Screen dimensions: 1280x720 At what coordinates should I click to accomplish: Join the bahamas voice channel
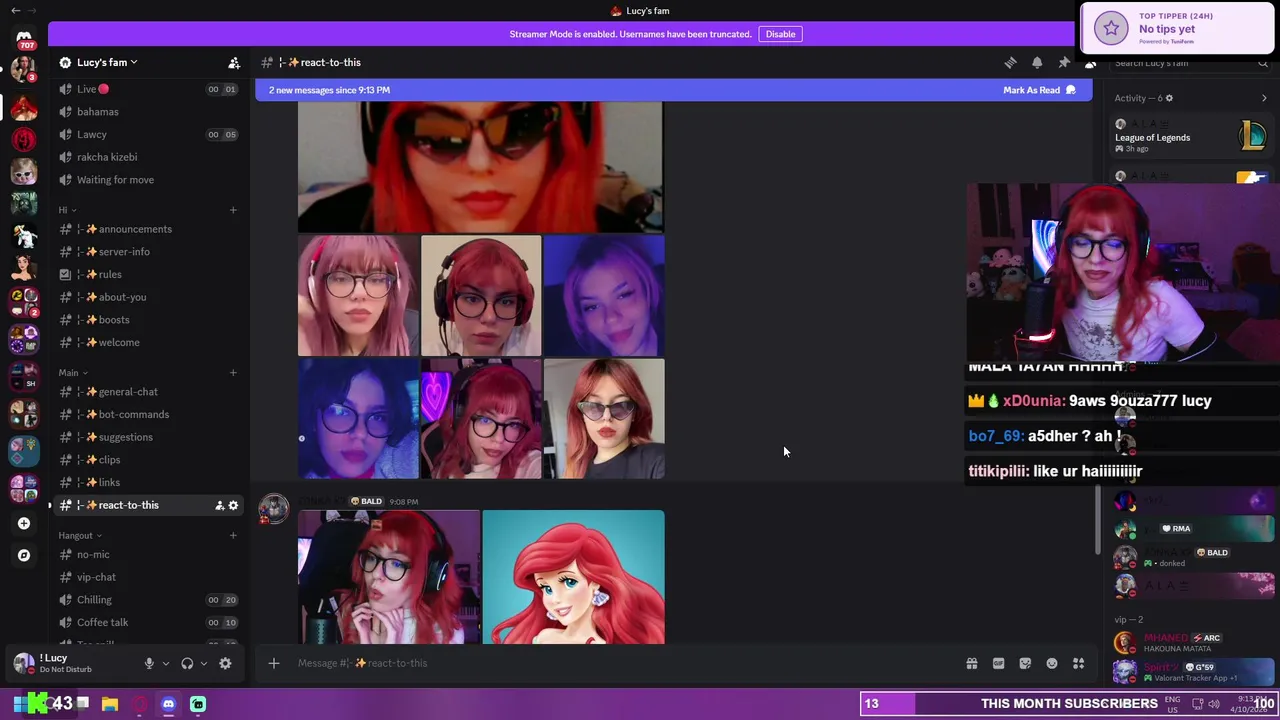click(x=148, y=112)
